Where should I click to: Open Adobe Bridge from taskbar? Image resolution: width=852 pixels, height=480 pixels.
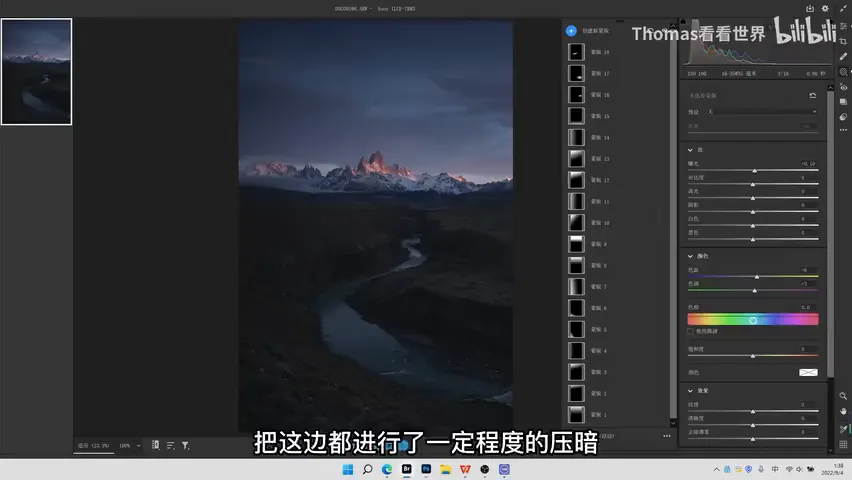coord(406,469)
